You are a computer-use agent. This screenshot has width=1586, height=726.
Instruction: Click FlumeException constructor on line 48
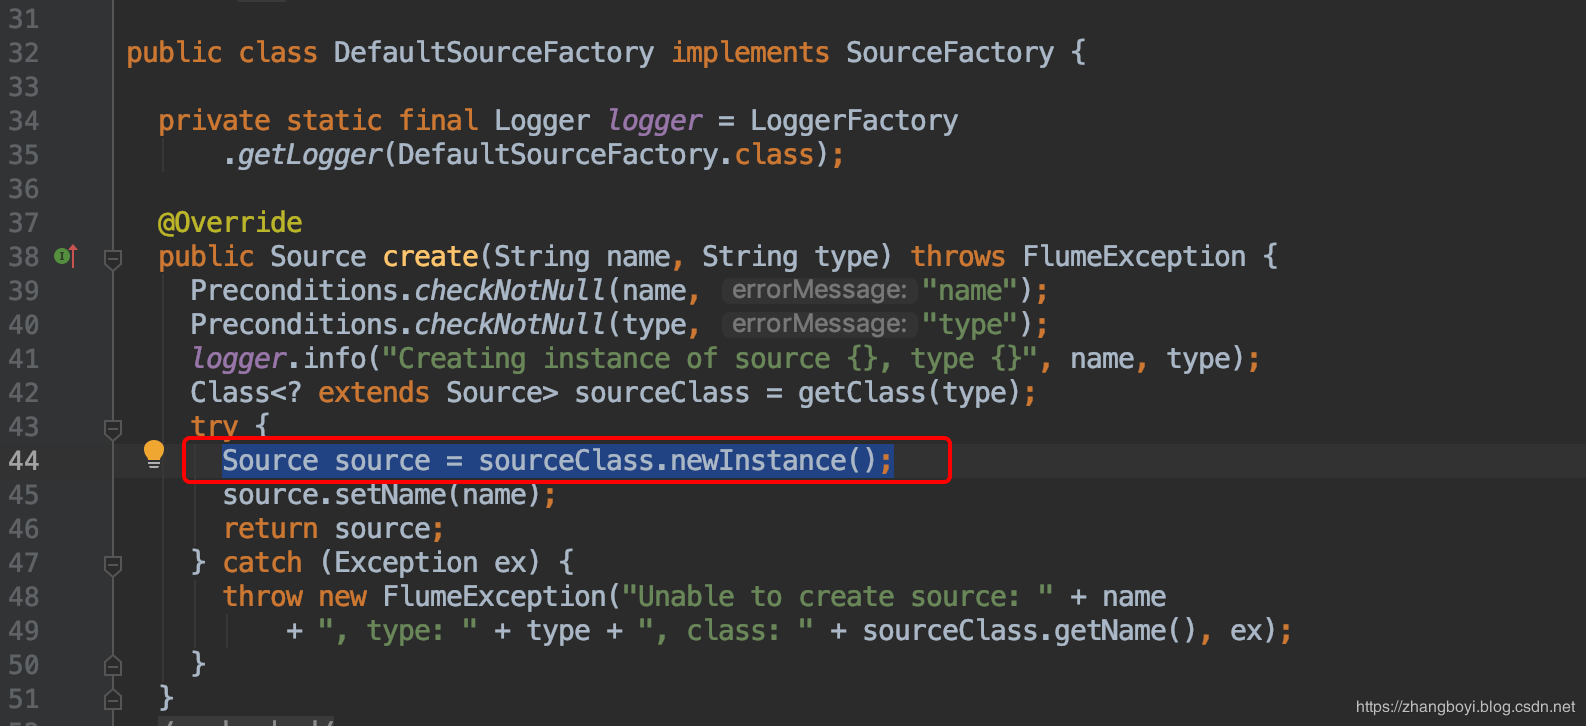495,597
